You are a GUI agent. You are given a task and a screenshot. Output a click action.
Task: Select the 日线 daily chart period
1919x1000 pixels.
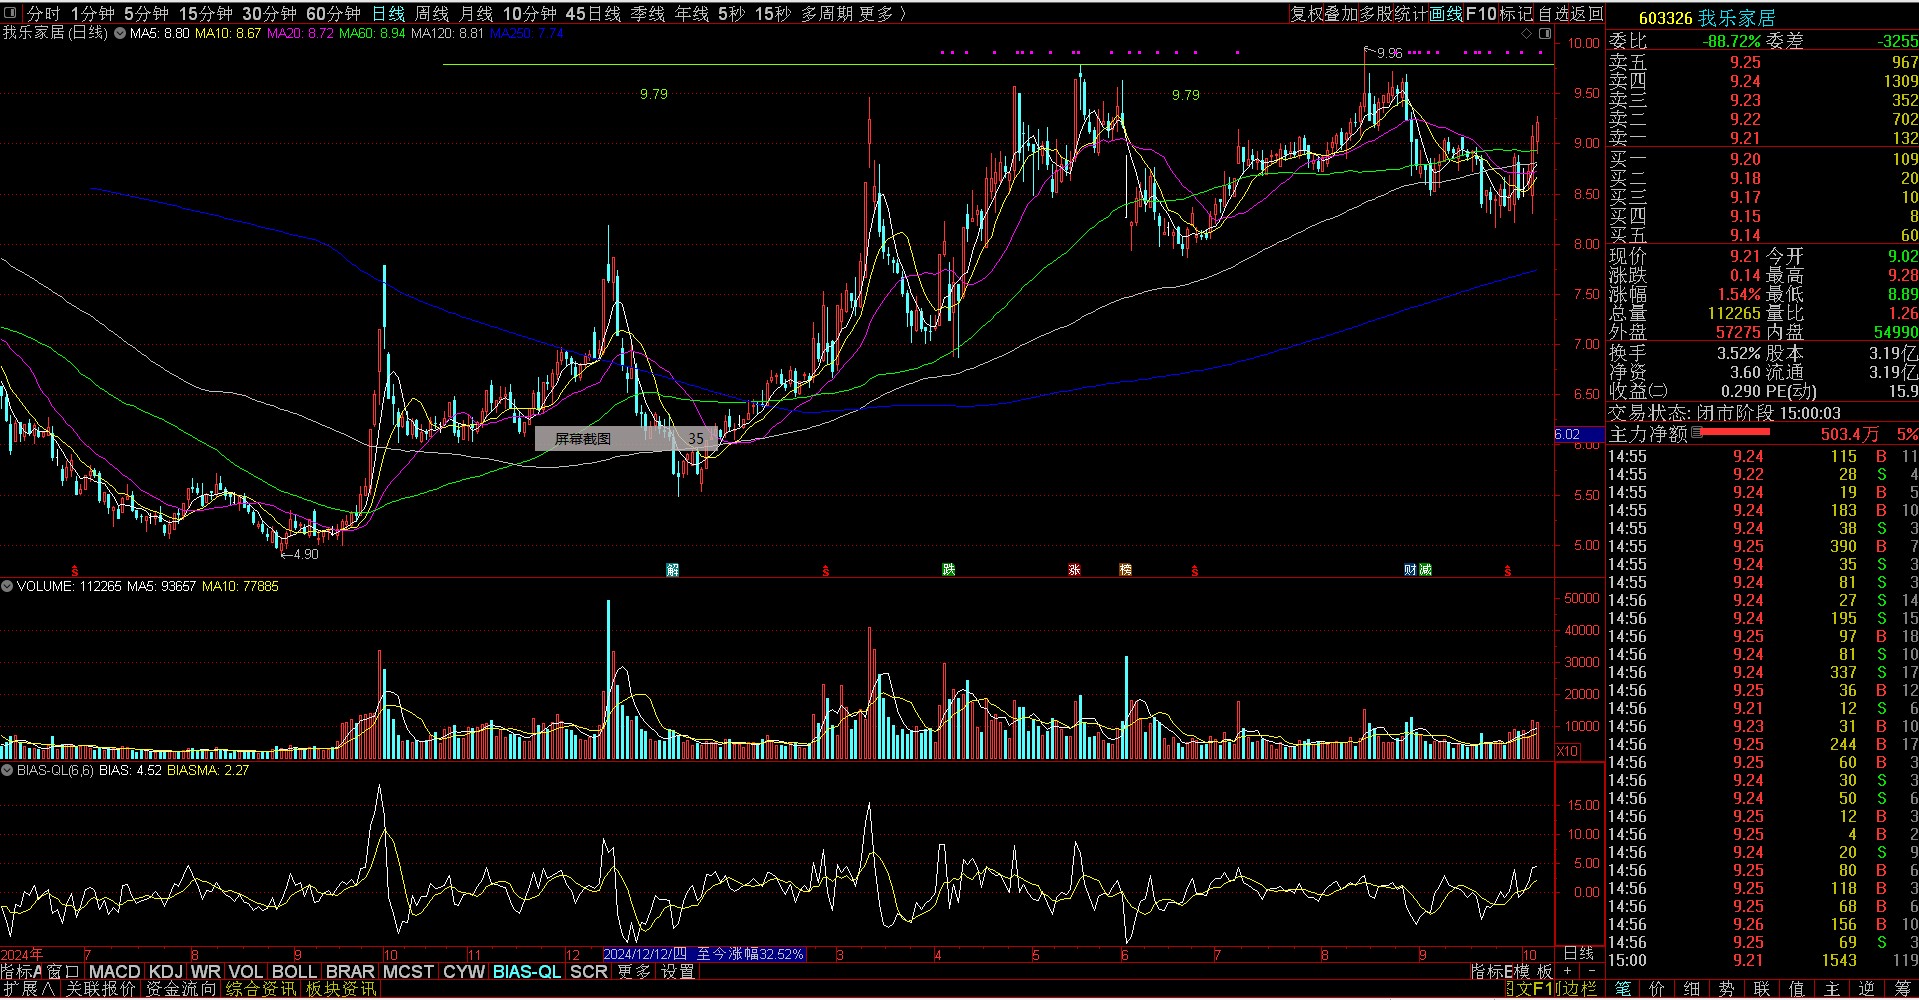coord(388,14)
